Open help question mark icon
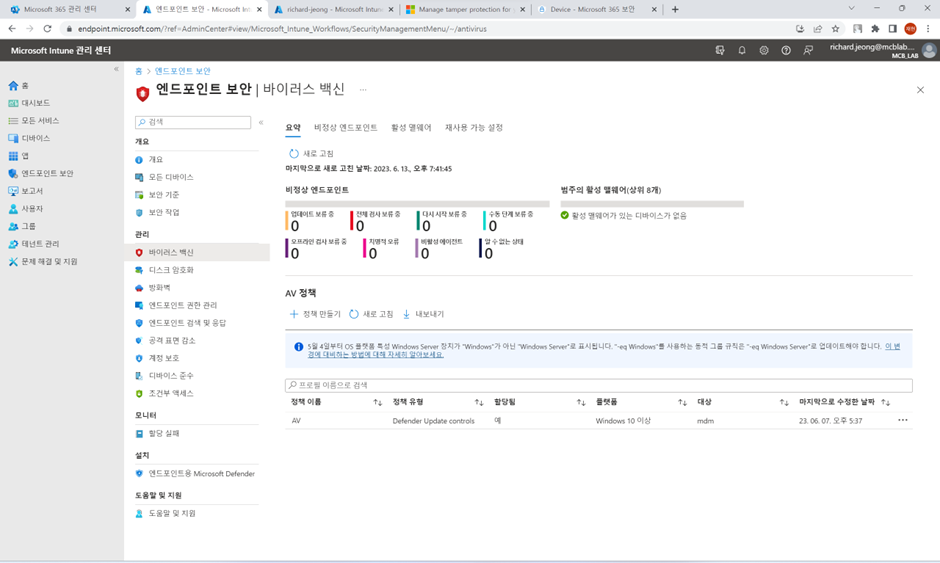Screen dimensions: 940x563 pos(786,50)
